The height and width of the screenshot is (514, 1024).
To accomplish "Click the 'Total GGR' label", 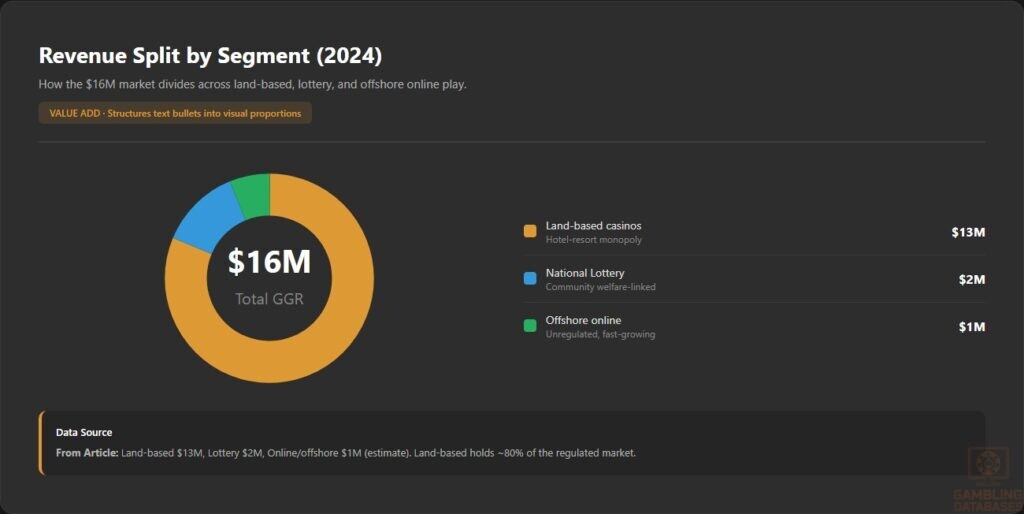I will coord(269,298).
